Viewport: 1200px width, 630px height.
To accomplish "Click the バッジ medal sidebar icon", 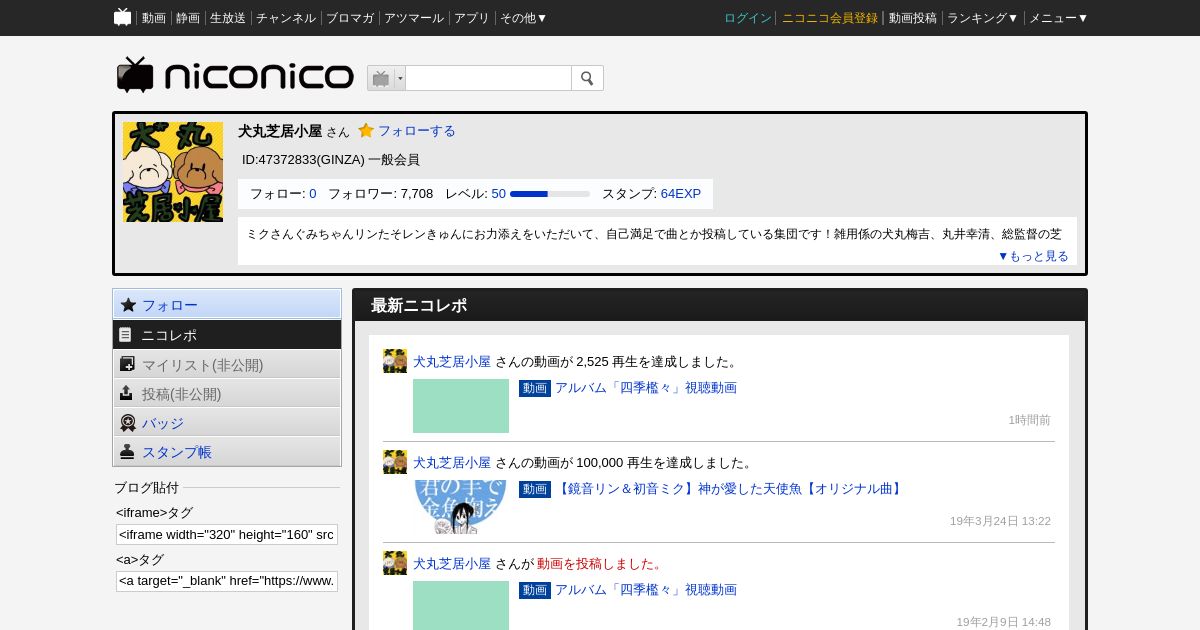I will tap(128, 423).
